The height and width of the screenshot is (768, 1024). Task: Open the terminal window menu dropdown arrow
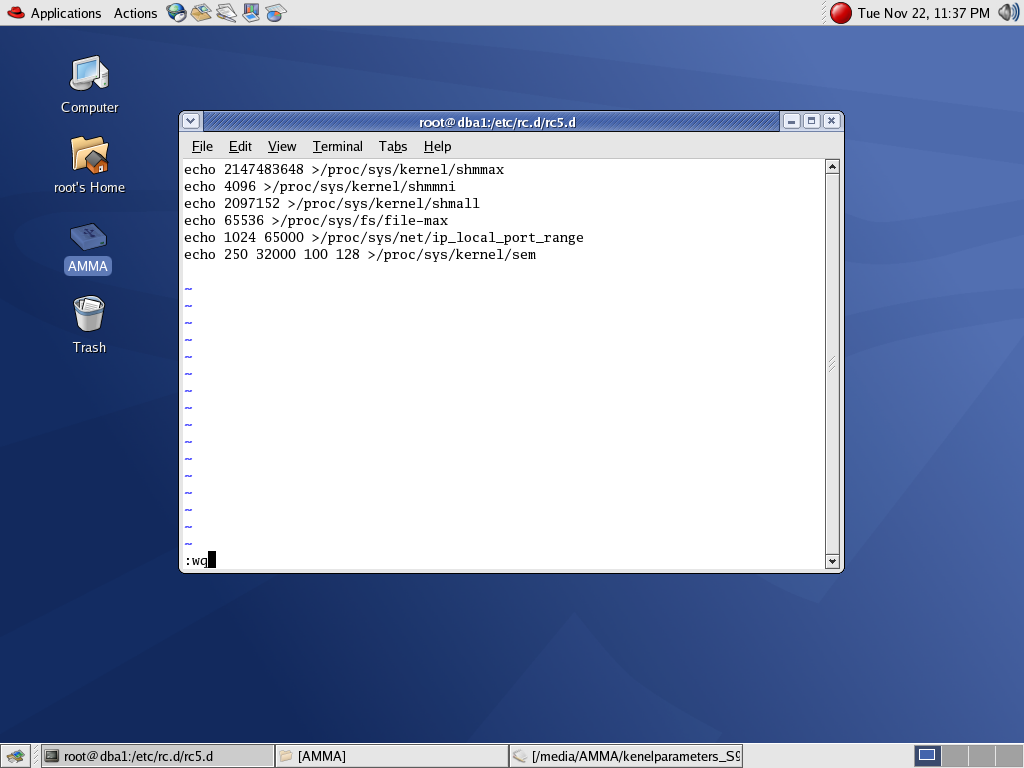(x=191, y=121)
